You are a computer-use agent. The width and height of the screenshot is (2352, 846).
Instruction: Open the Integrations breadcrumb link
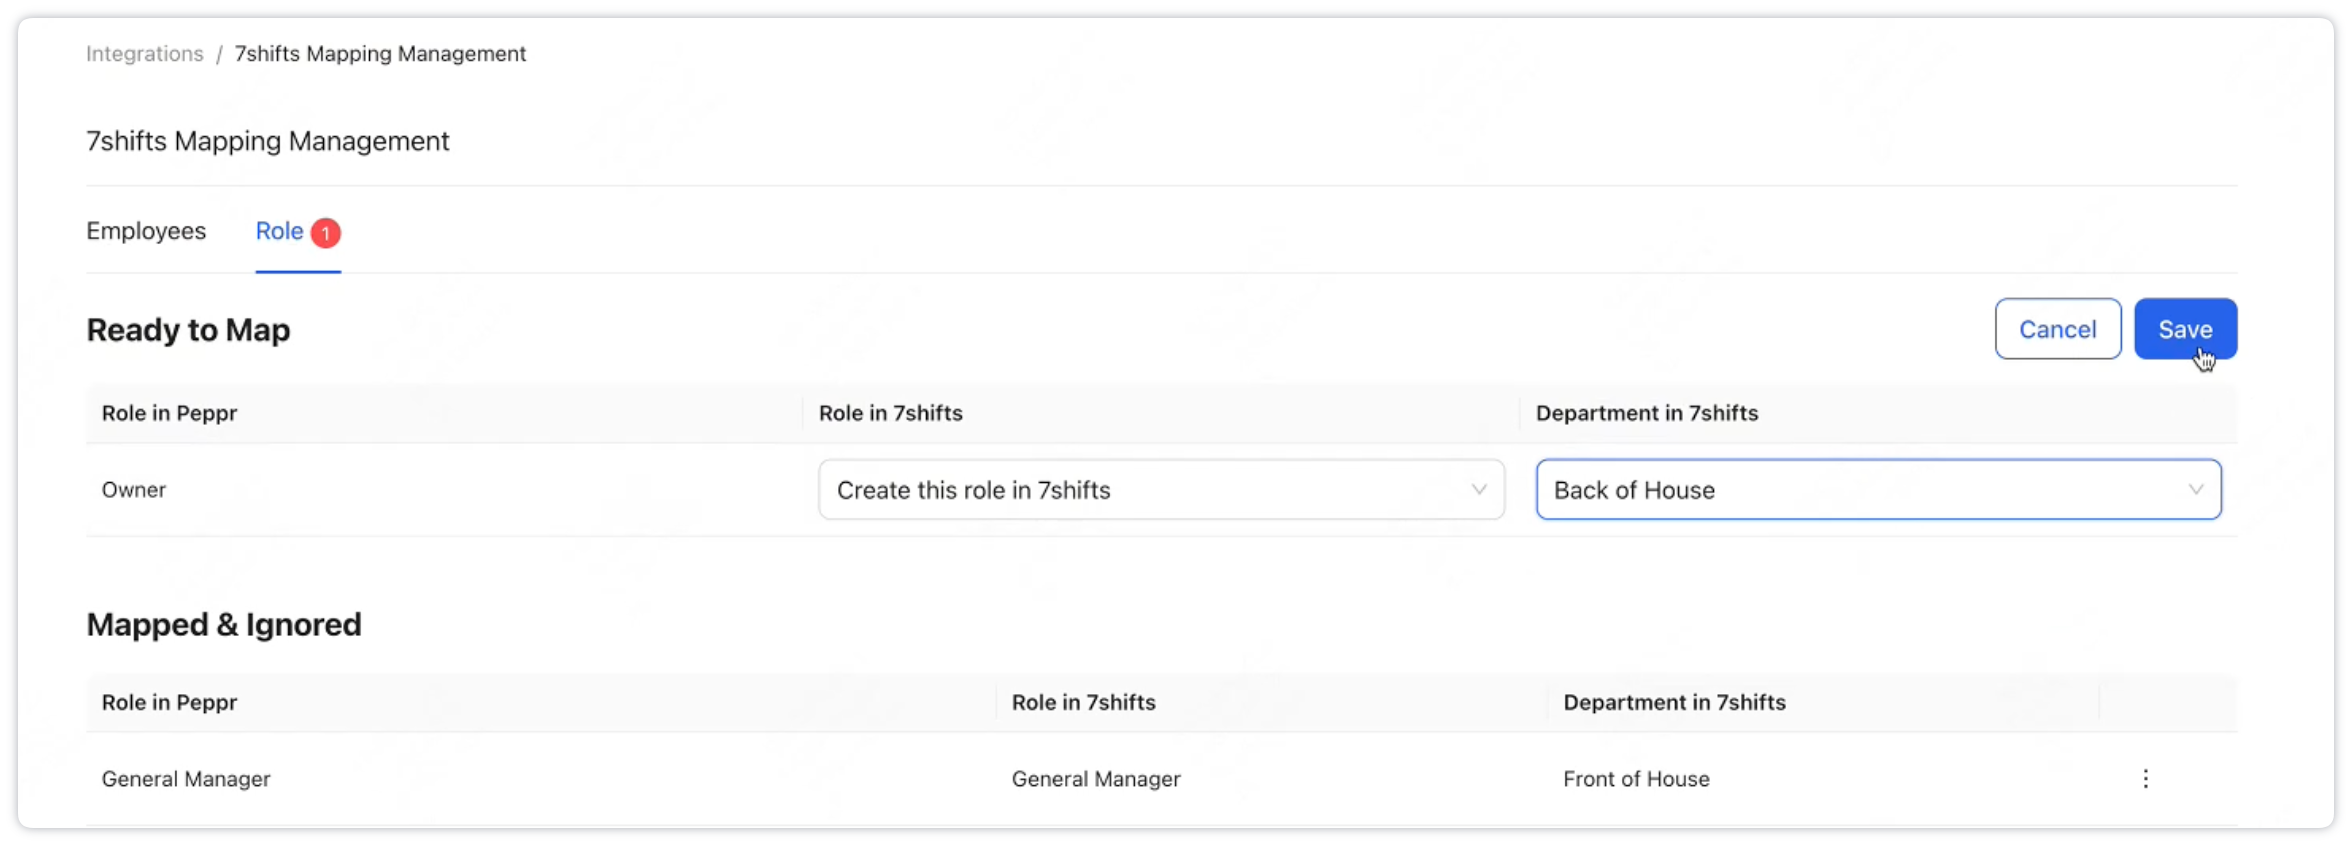(145, 54)
